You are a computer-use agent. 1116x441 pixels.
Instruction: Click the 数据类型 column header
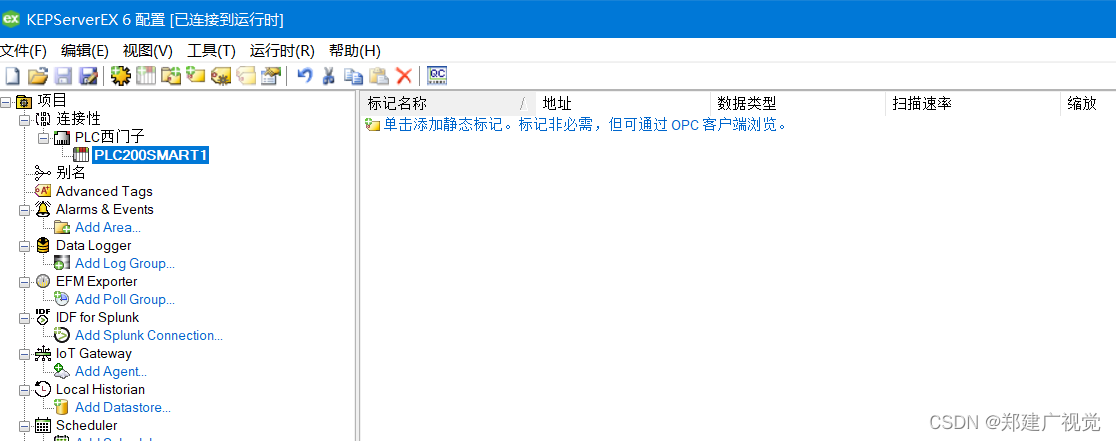tap(798, 104)
